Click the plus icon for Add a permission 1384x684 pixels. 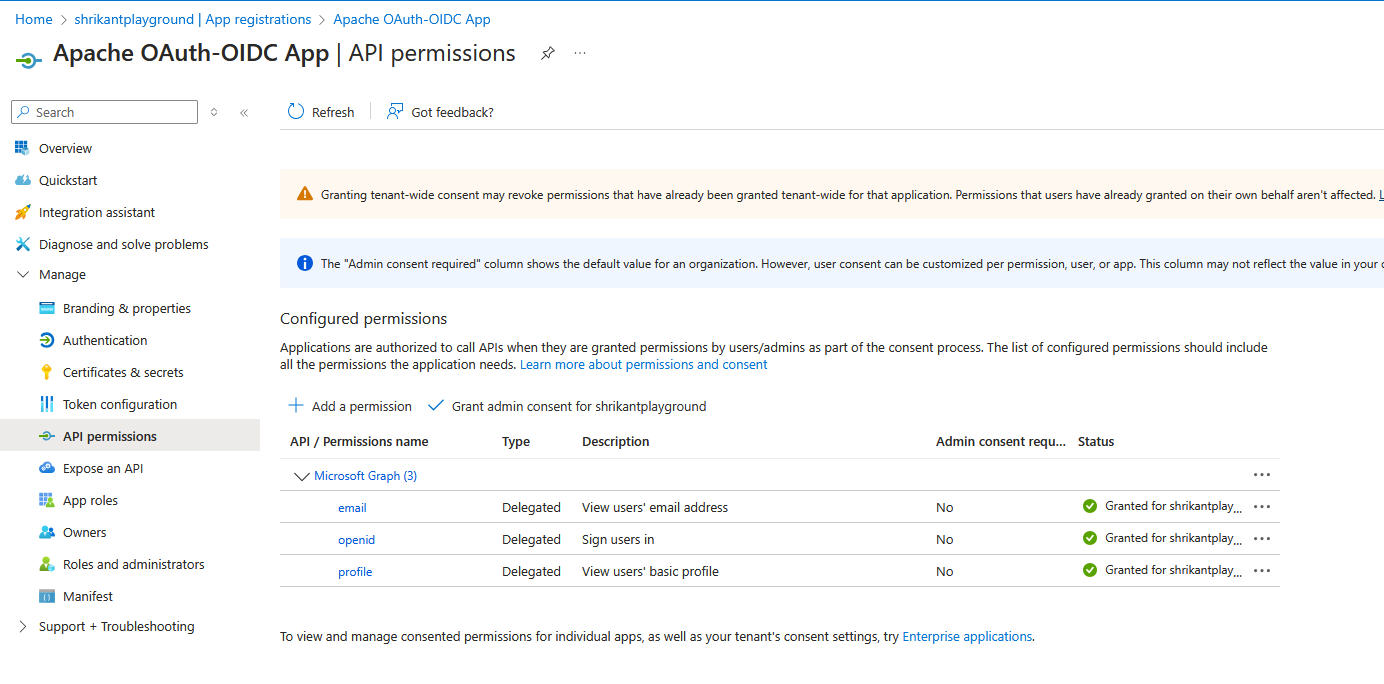coord(296,405)
